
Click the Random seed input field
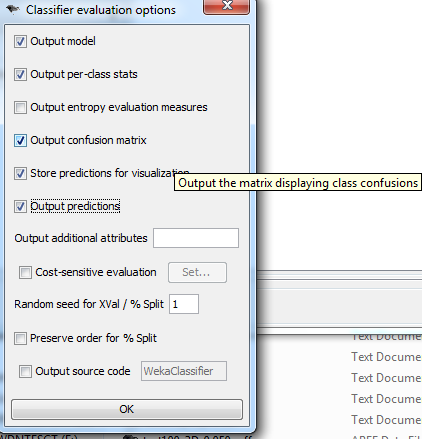pos(184,304)
